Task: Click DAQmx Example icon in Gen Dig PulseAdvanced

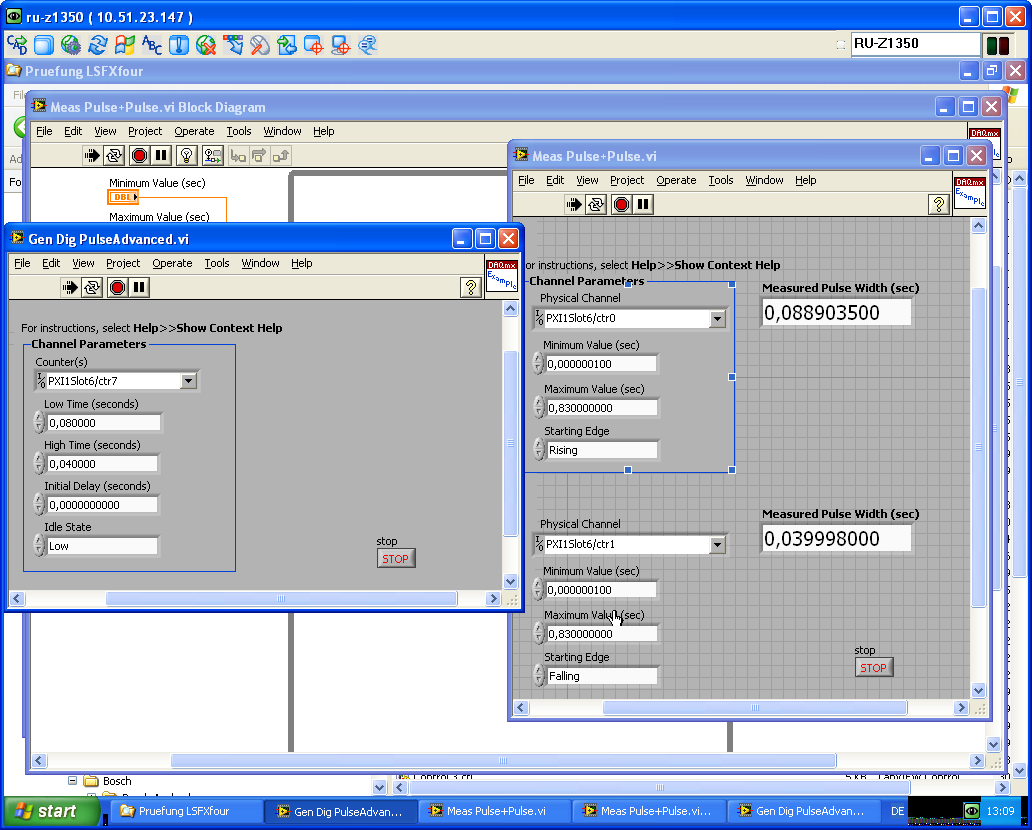Action: pyautogui.click(x=502, y=276)
